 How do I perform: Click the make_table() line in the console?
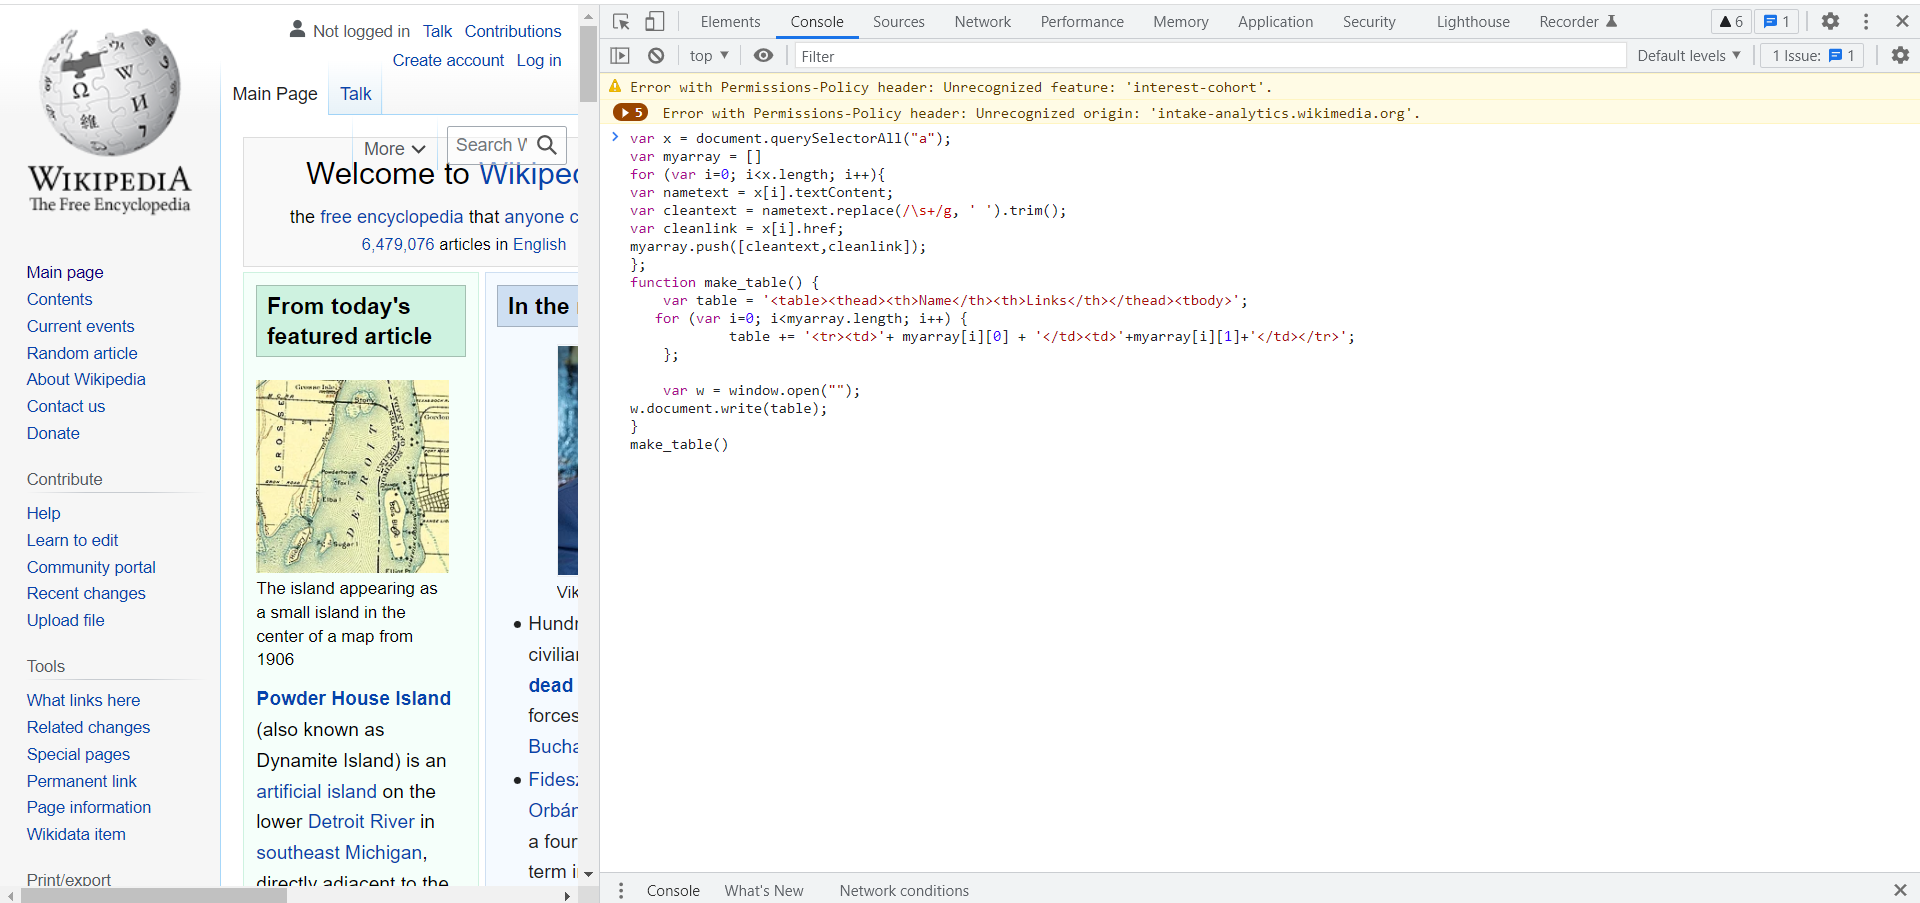[x=679, y=445]
